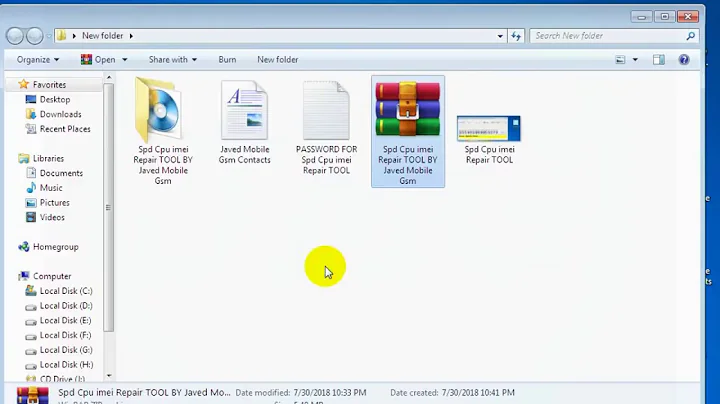Click the Open button with WinRAR icon
Screen dimensions: 720x404
98,60
